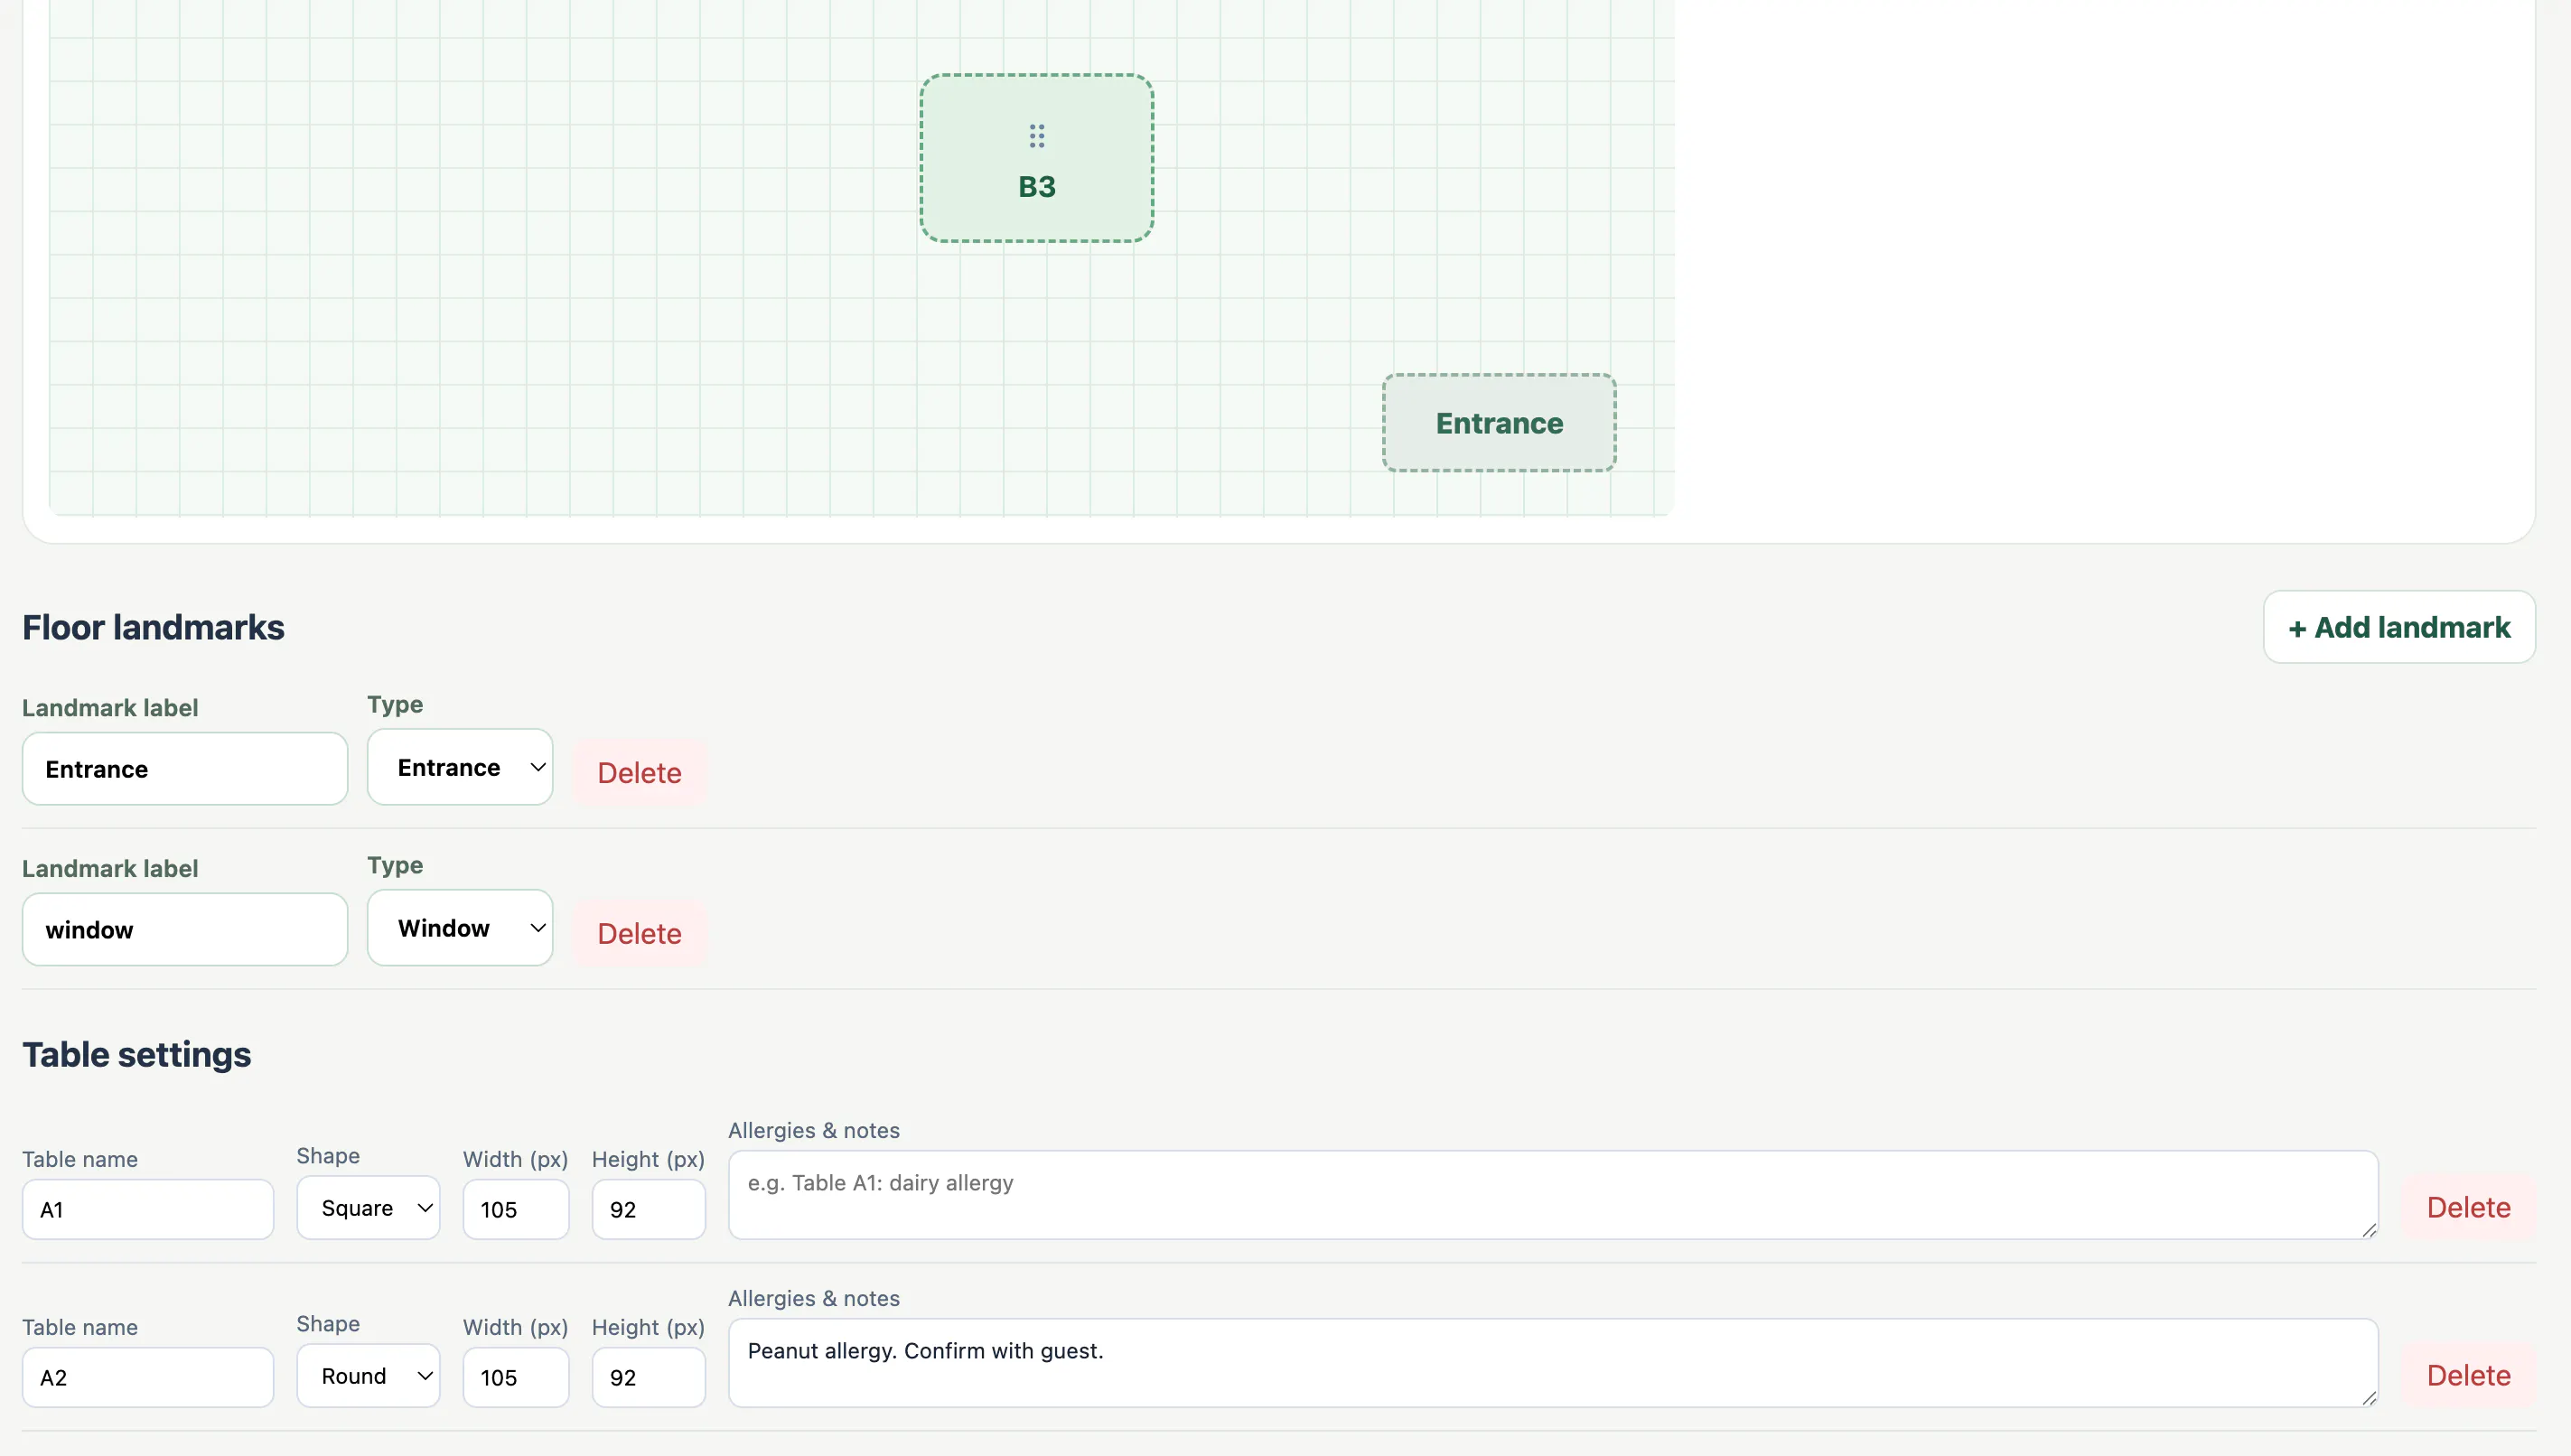
Task: Open the Type dropdown showing Entrance
Action: (x=460, y=767)
